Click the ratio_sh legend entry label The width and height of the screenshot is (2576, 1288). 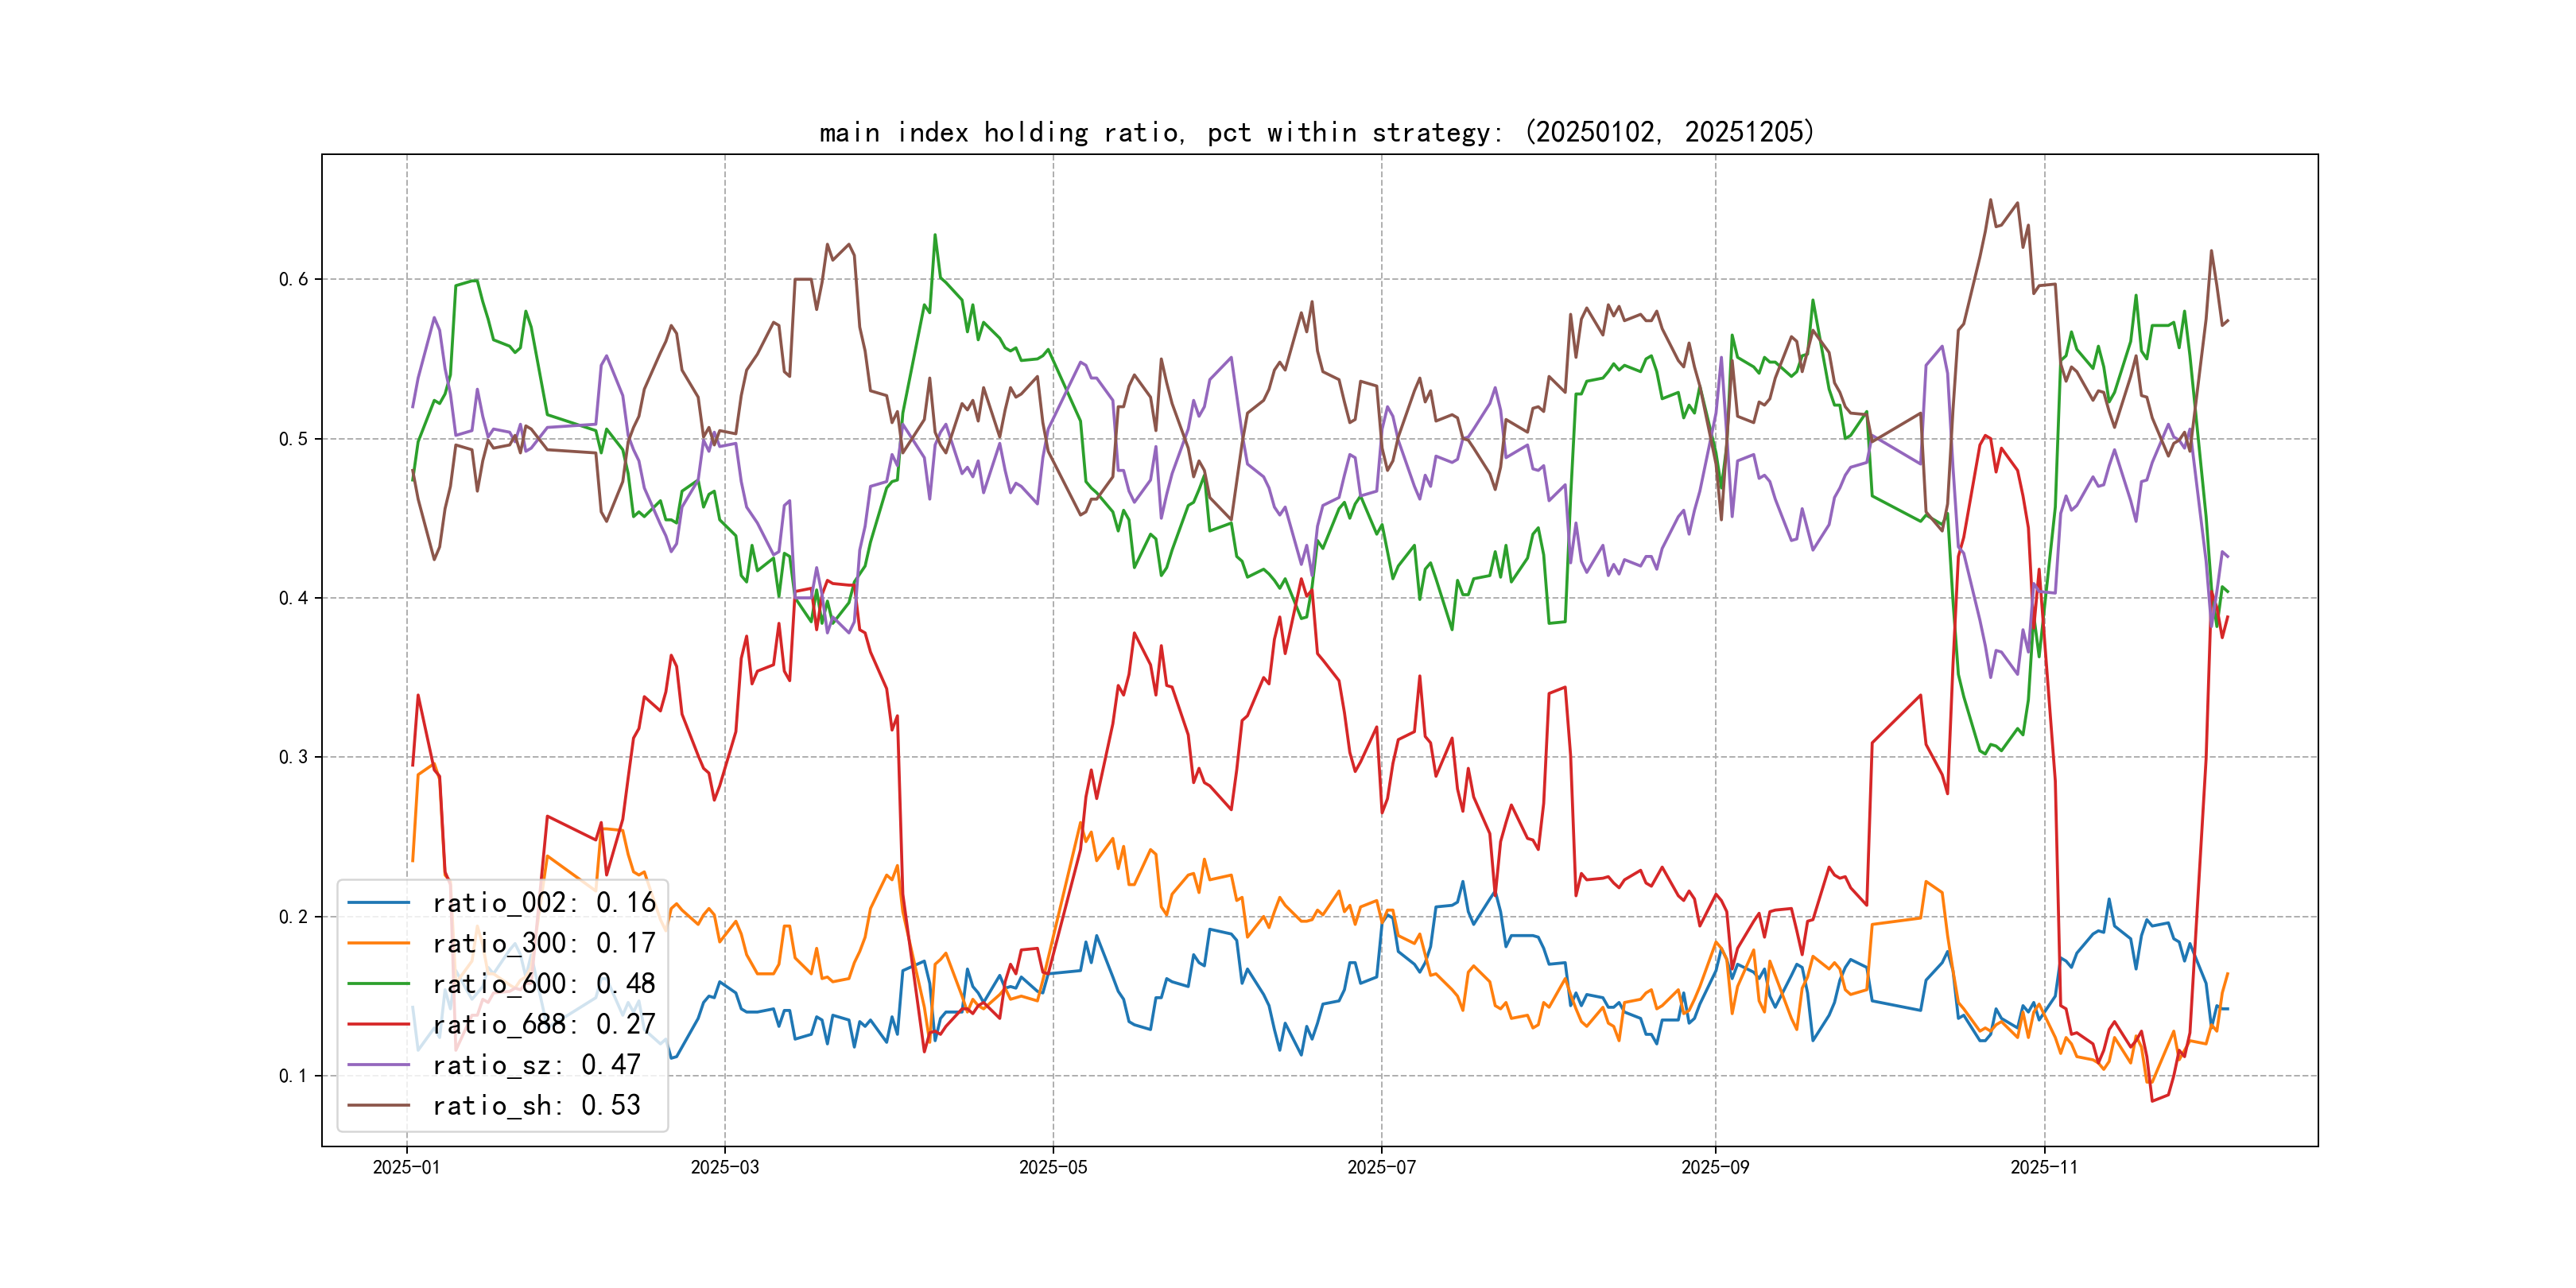click(536, 1105)
